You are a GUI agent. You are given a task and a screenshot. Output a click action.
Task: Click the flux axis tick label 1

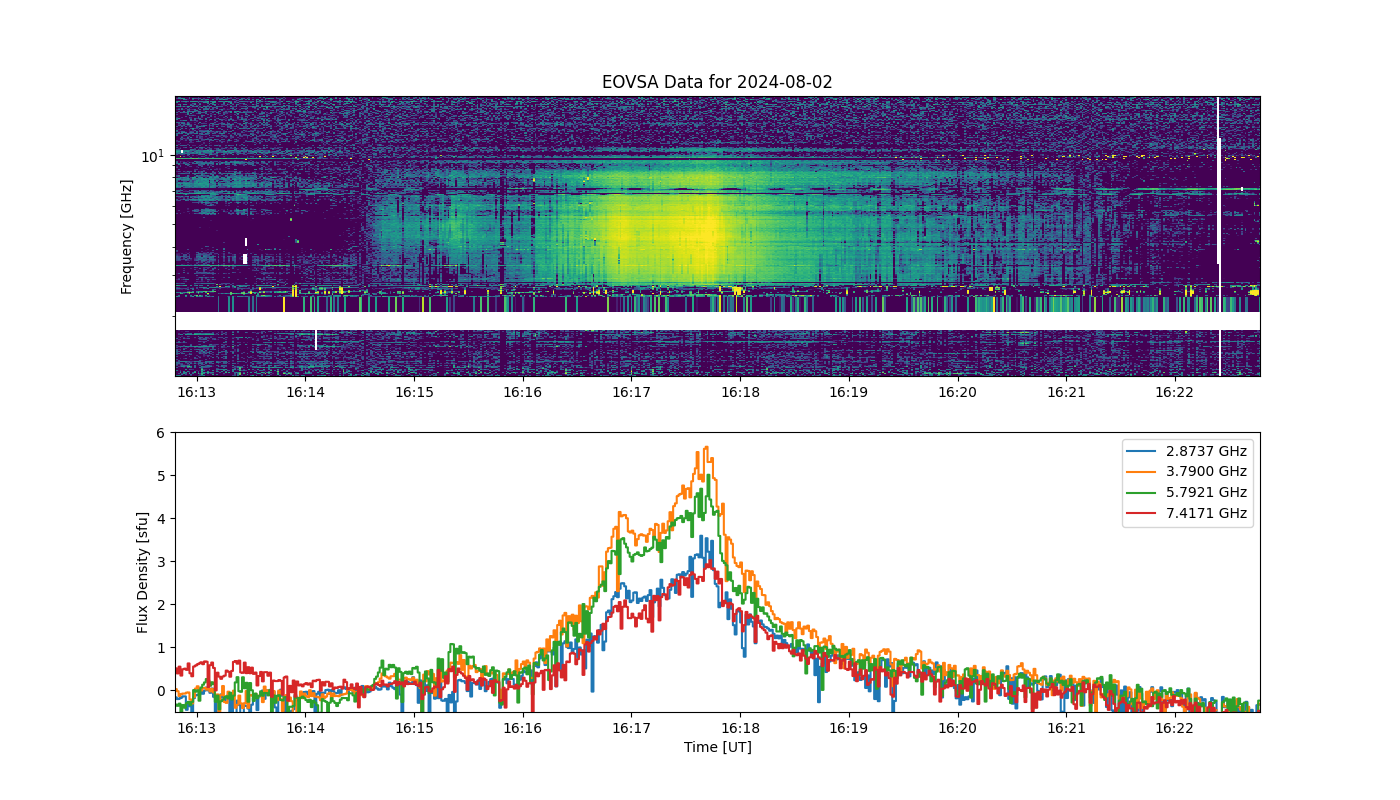(x=160, y=648)
